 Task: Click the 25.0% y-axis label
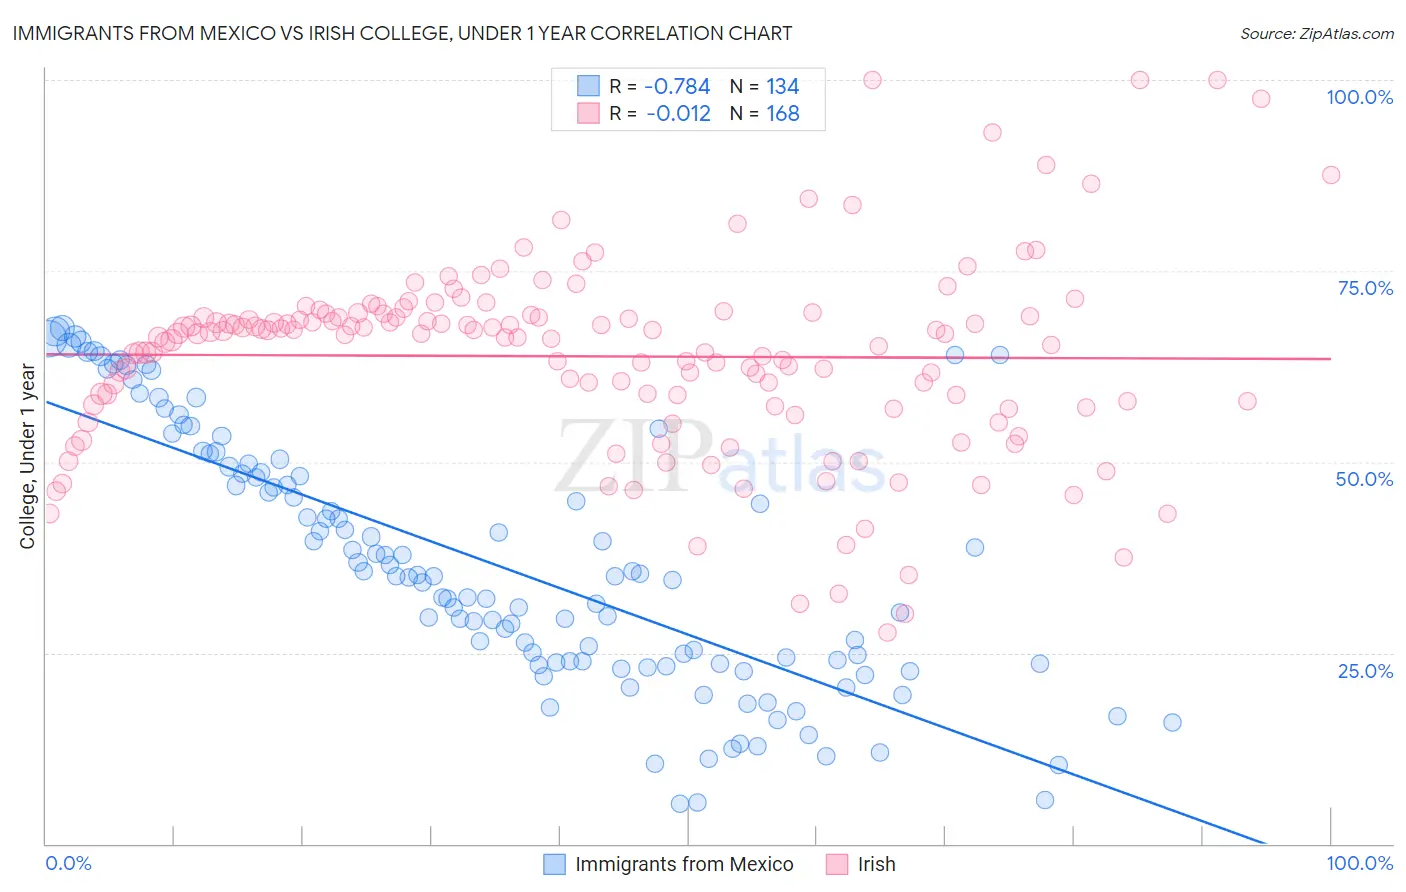coord(1366,670)
